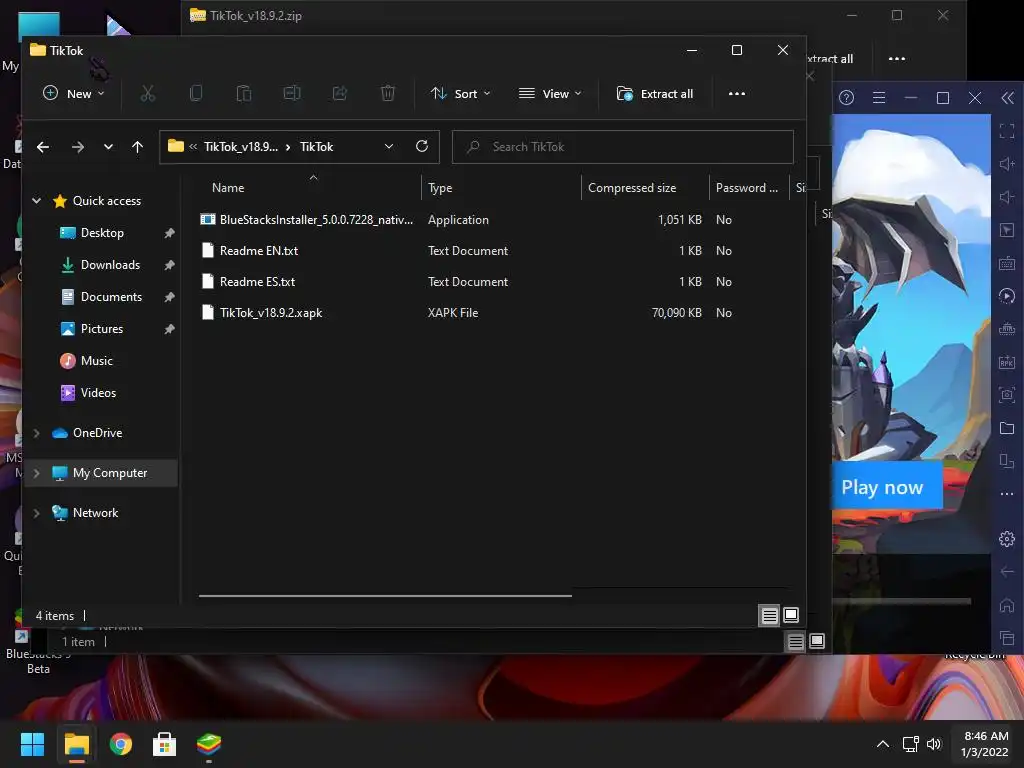Open the New dropdown button
The width and height of the screenshot is (1024, 768).
[x=73, y=93]
